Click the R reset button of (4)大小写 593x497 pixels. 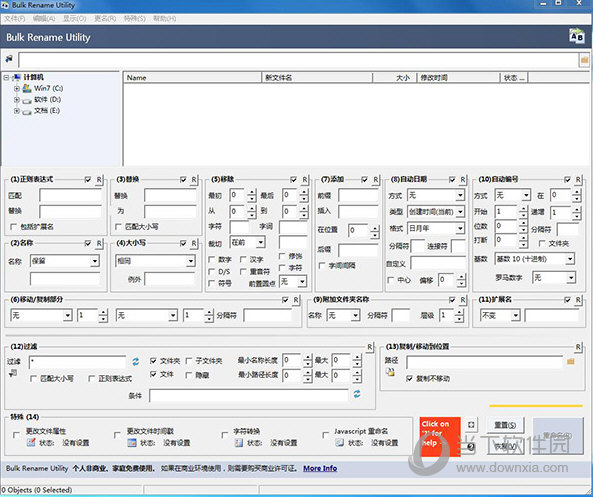tap(194, 243)
